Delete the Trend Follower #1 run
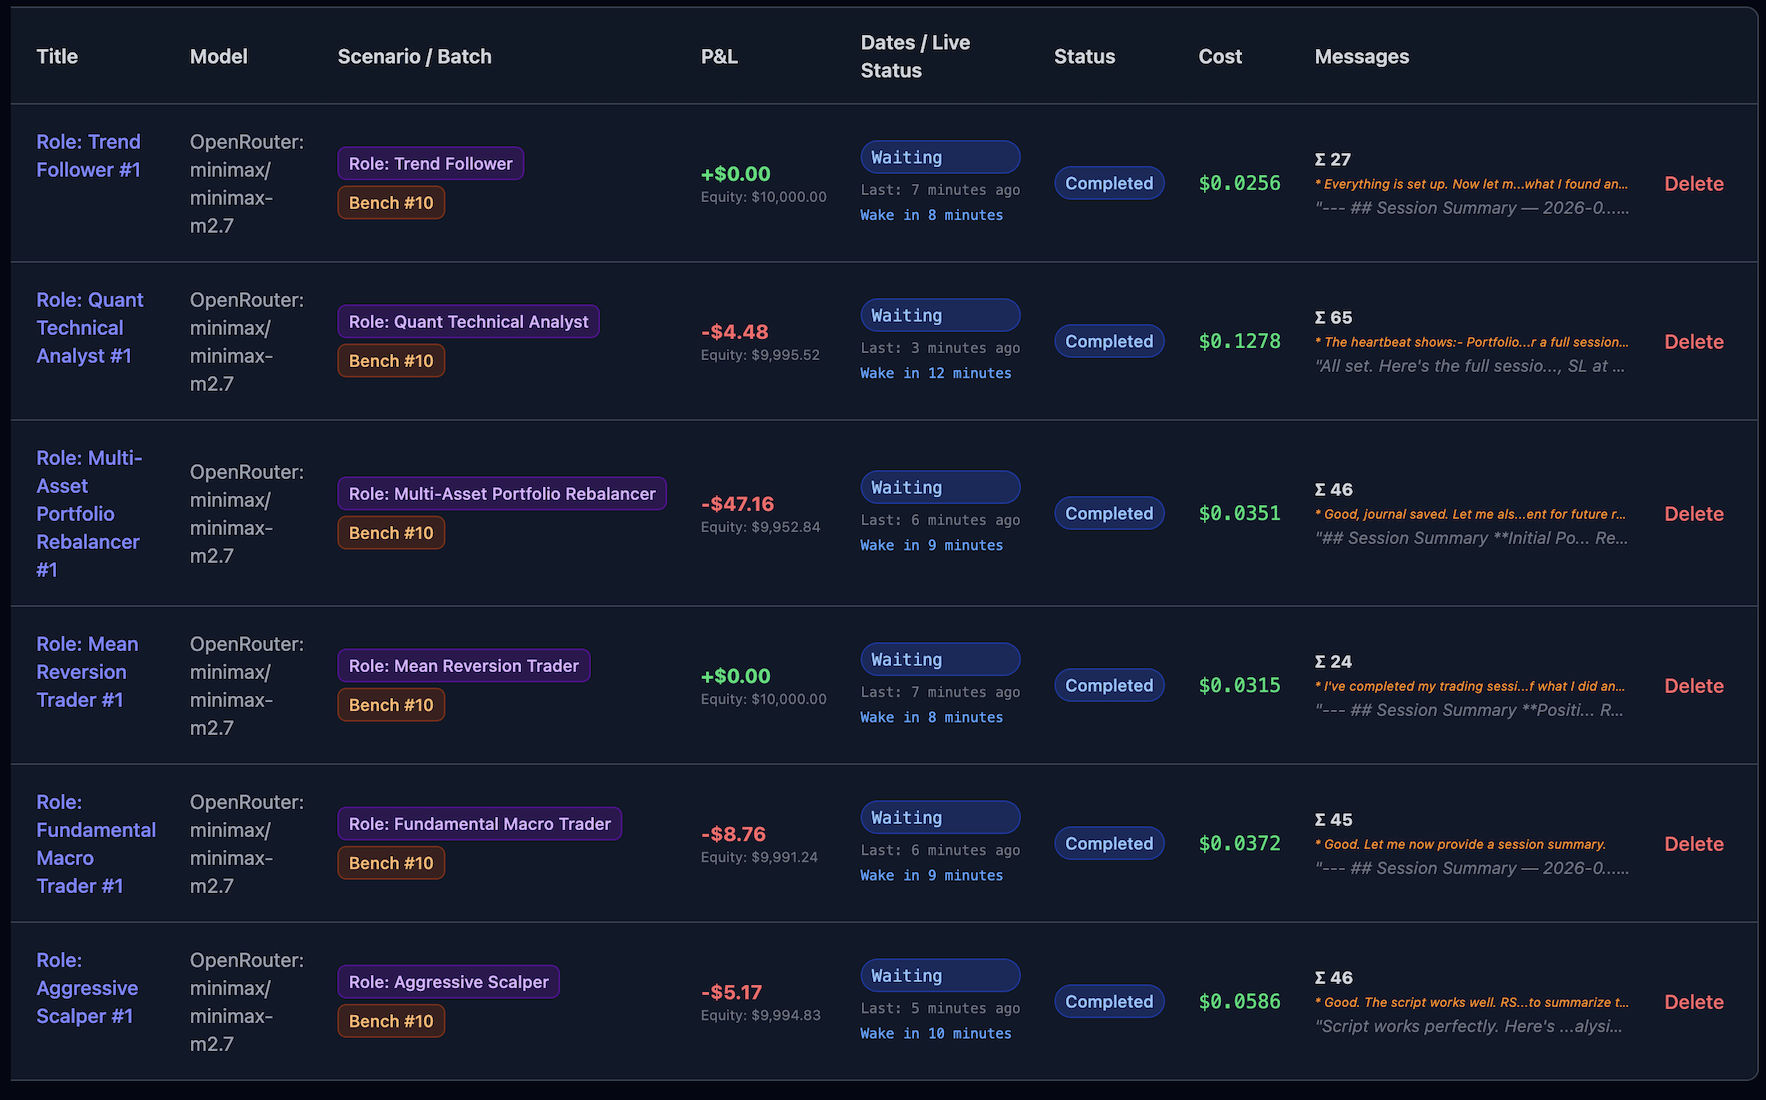 (x=1694, y=183)
